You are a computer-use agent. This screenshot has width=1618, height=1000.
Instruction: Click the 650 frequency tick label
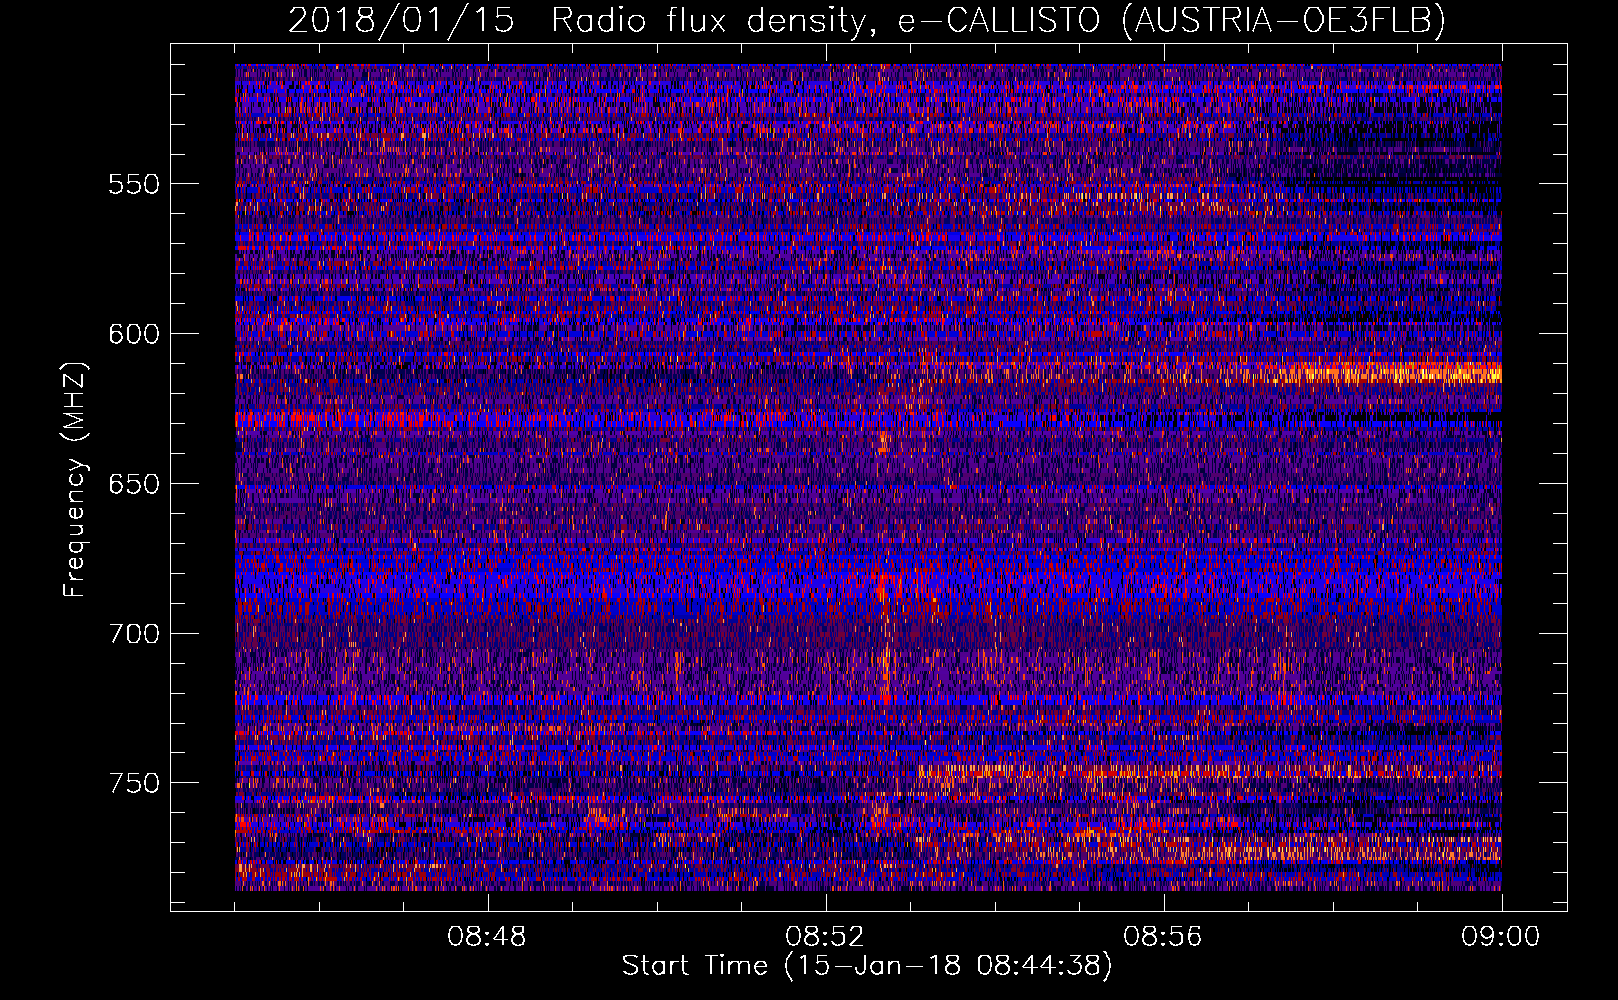coord(134,485)
